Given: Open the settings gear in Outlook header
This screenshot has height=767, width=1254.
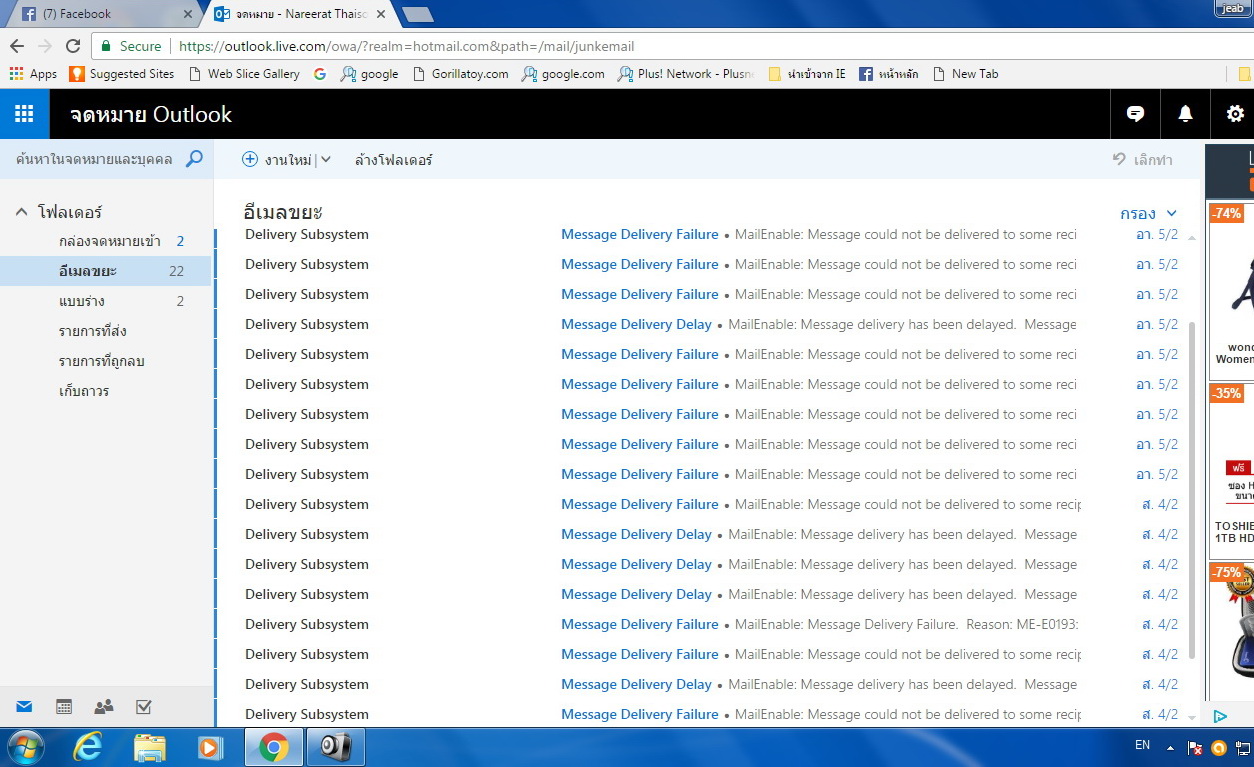Looking at the screenshot, I should point(1235,114).
